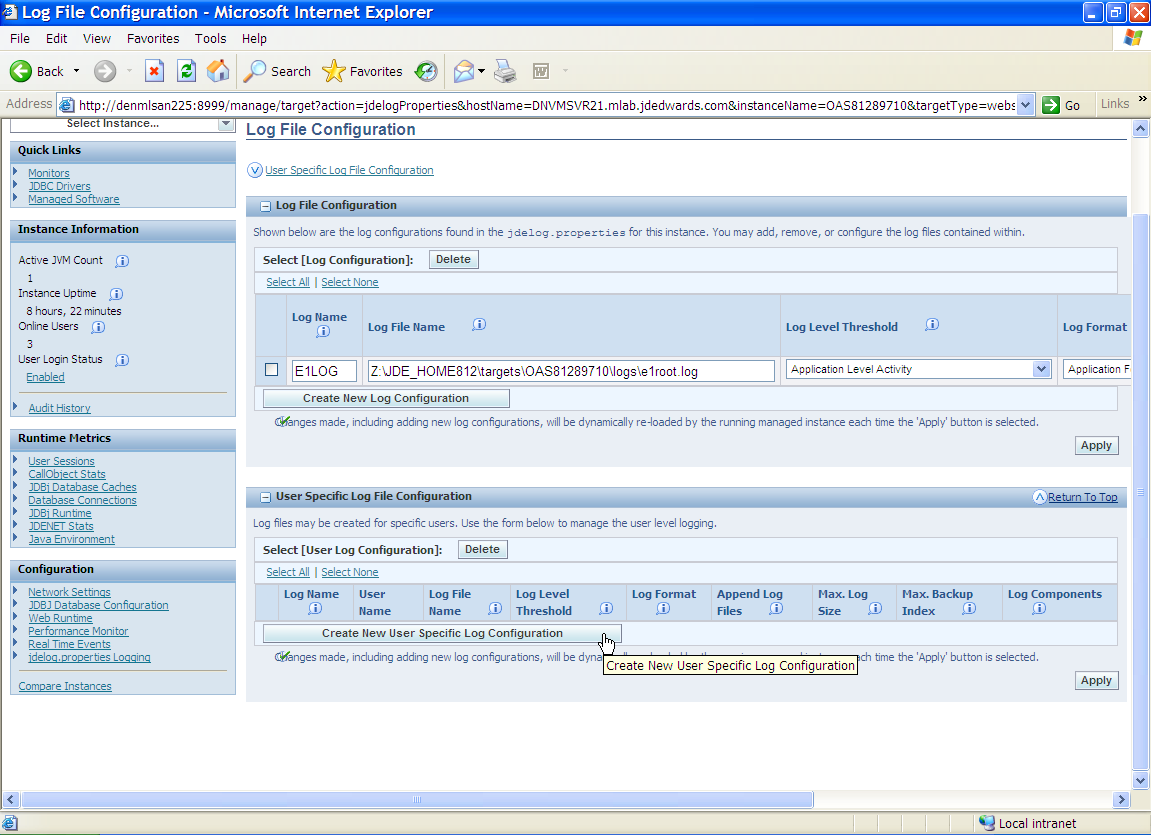
Task: Click Delete in Select [User Log Configuration] row
Action: pyautogui.click(x=482, y=550)
